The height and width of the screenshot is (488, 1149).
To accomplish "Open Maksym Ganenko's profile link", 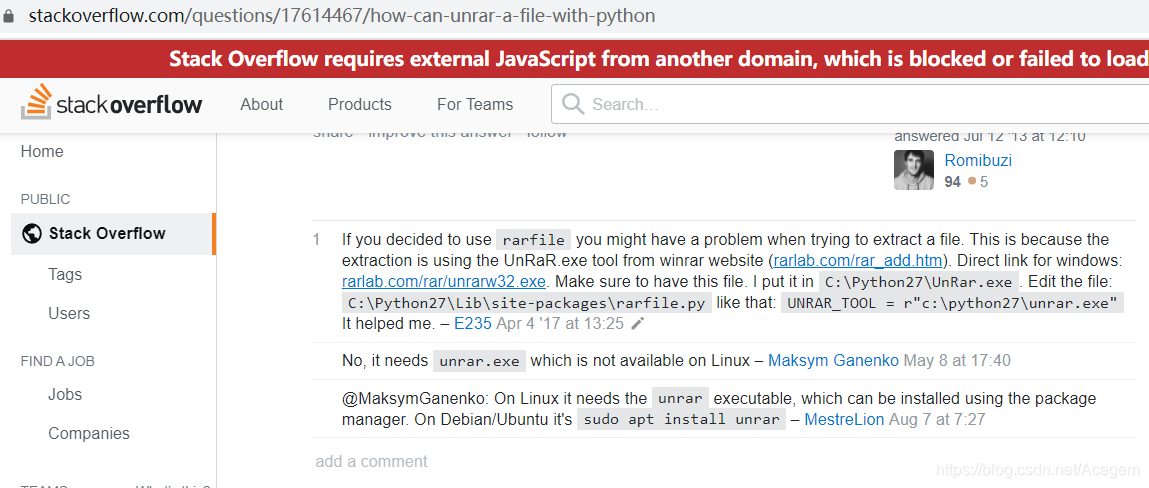I will [x=833, y=361].
